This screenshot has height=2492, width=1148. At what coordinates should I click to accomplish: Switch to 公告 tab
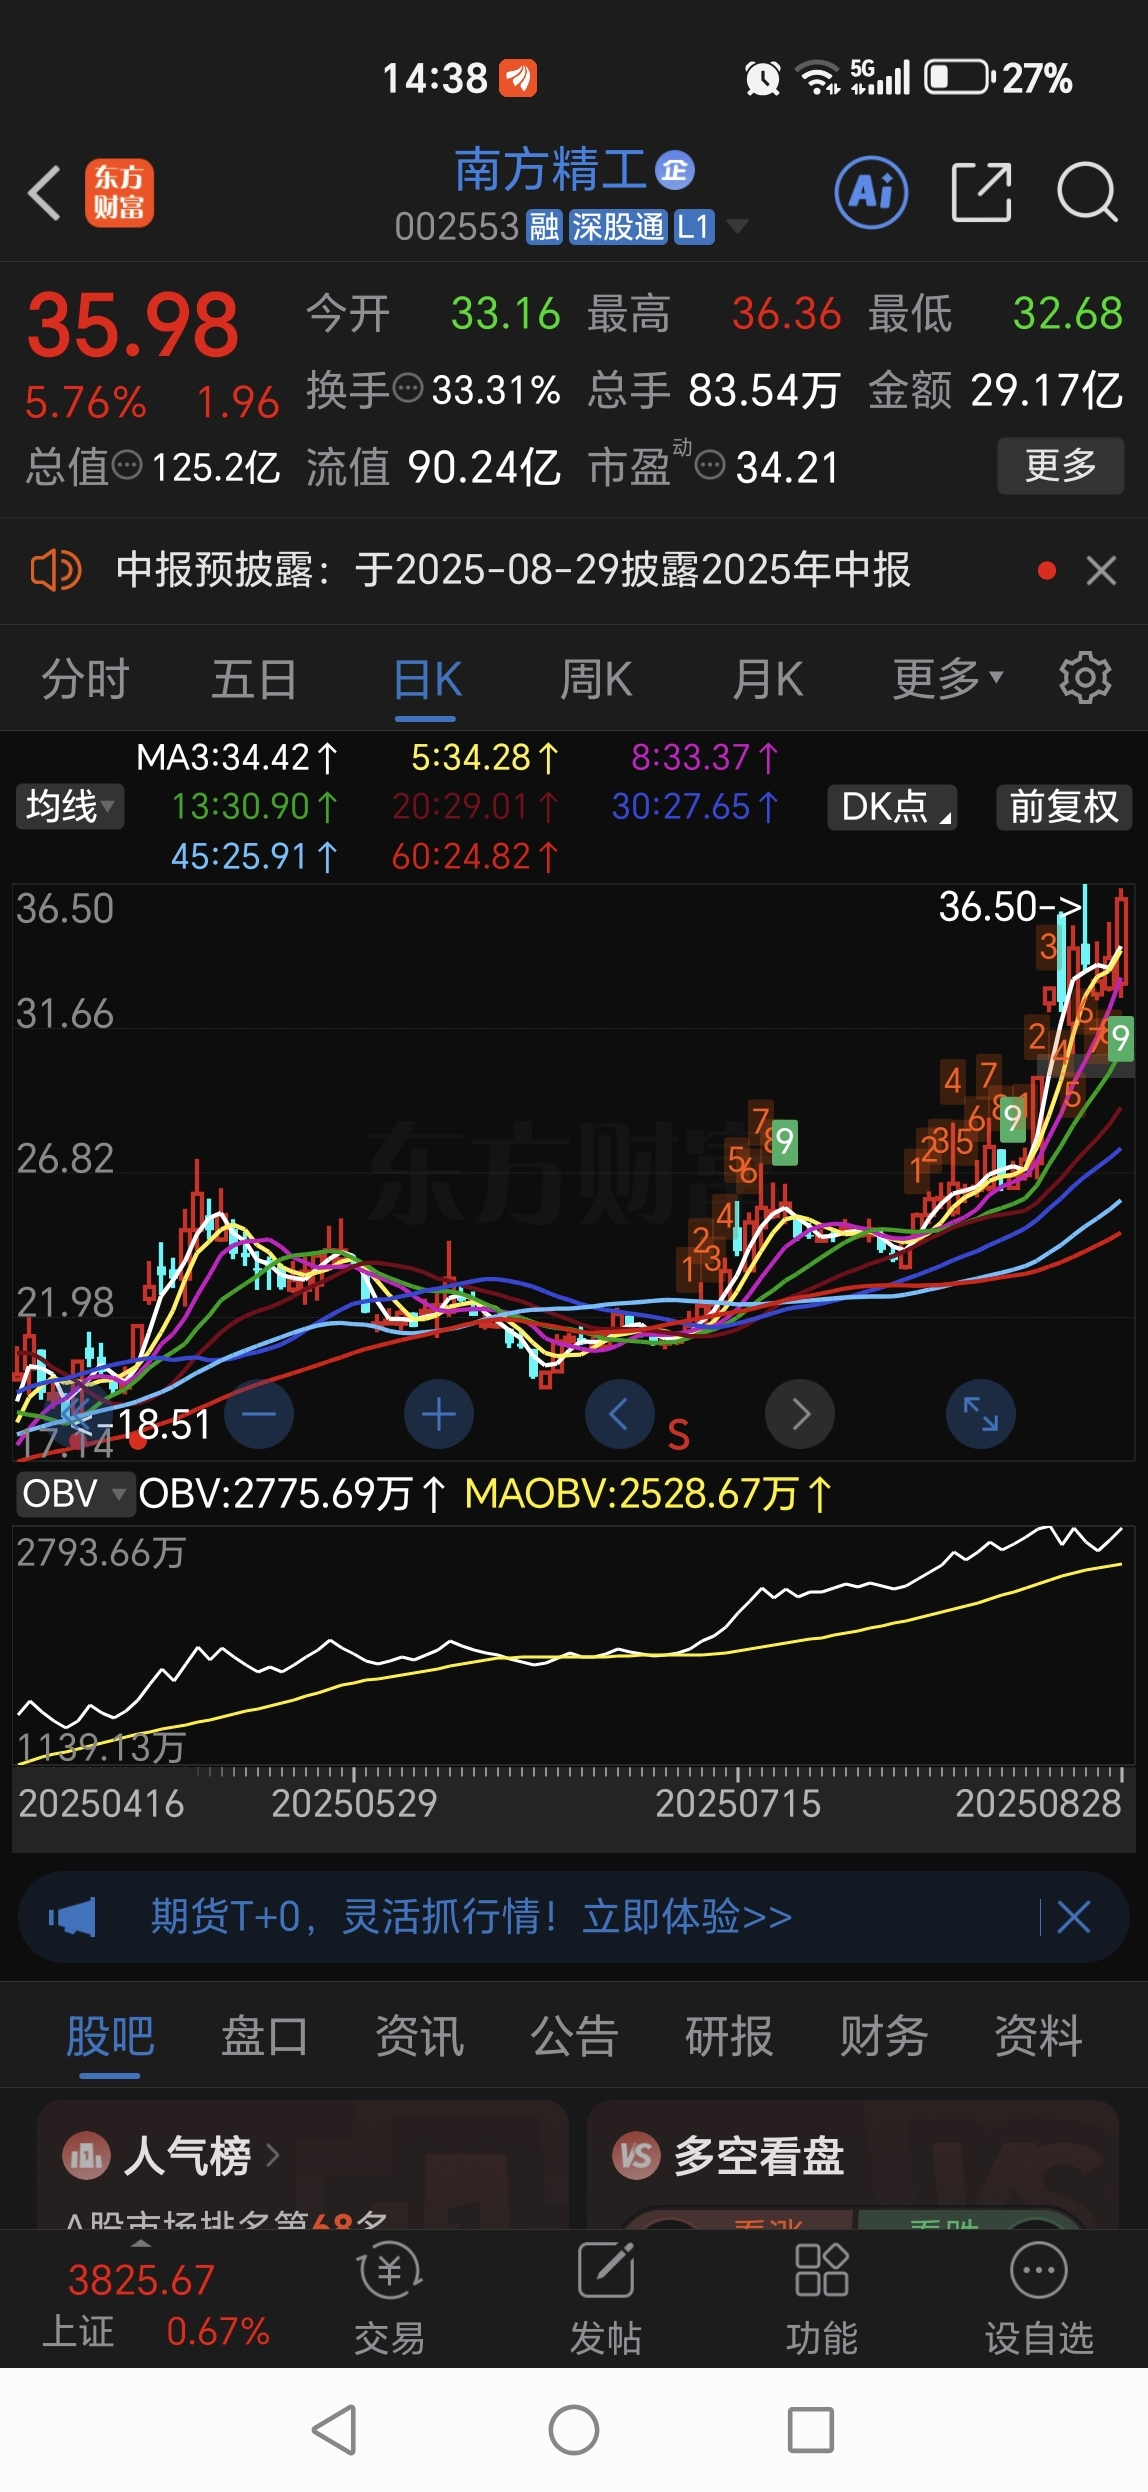[574, 2036]
